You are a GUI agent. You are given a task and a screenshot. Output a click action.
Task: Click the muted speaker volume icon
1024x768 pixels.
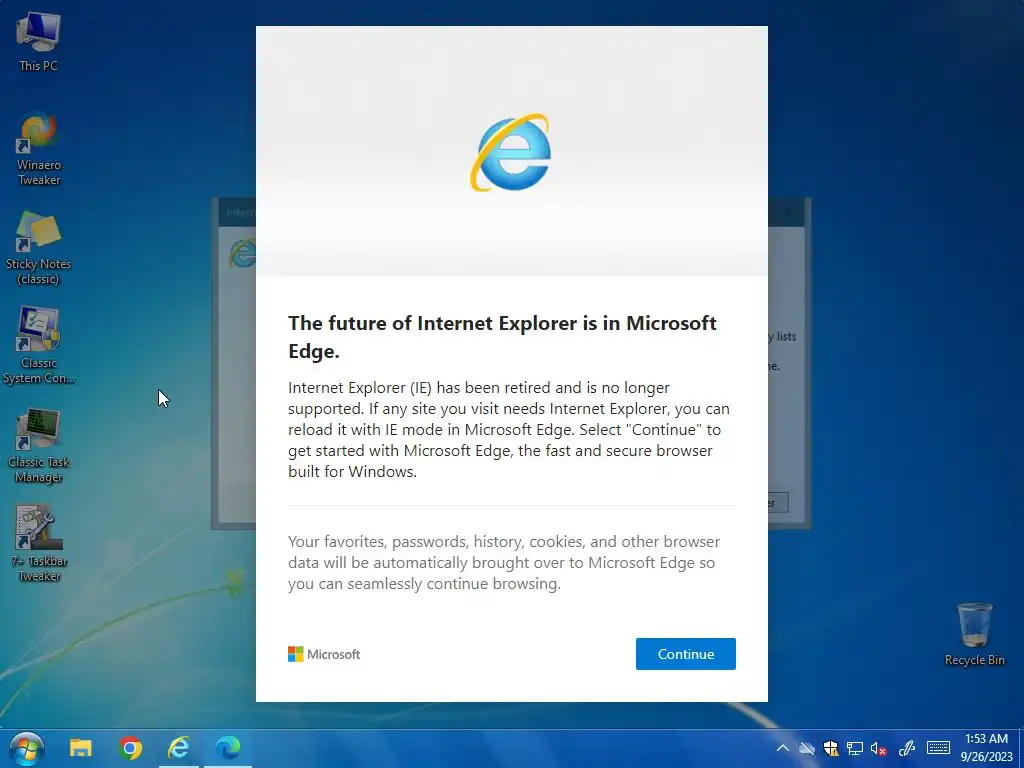(x=878, y=748)
